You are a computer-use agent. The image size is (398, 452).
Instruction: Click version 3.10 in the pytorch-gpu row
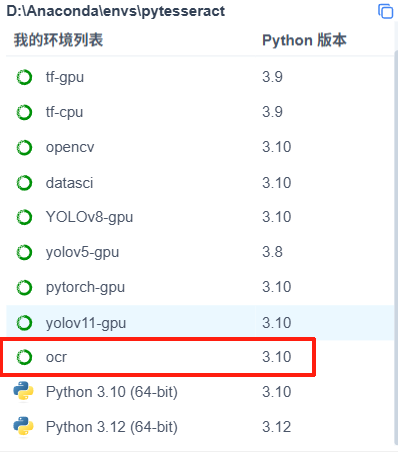click(277, 287)
